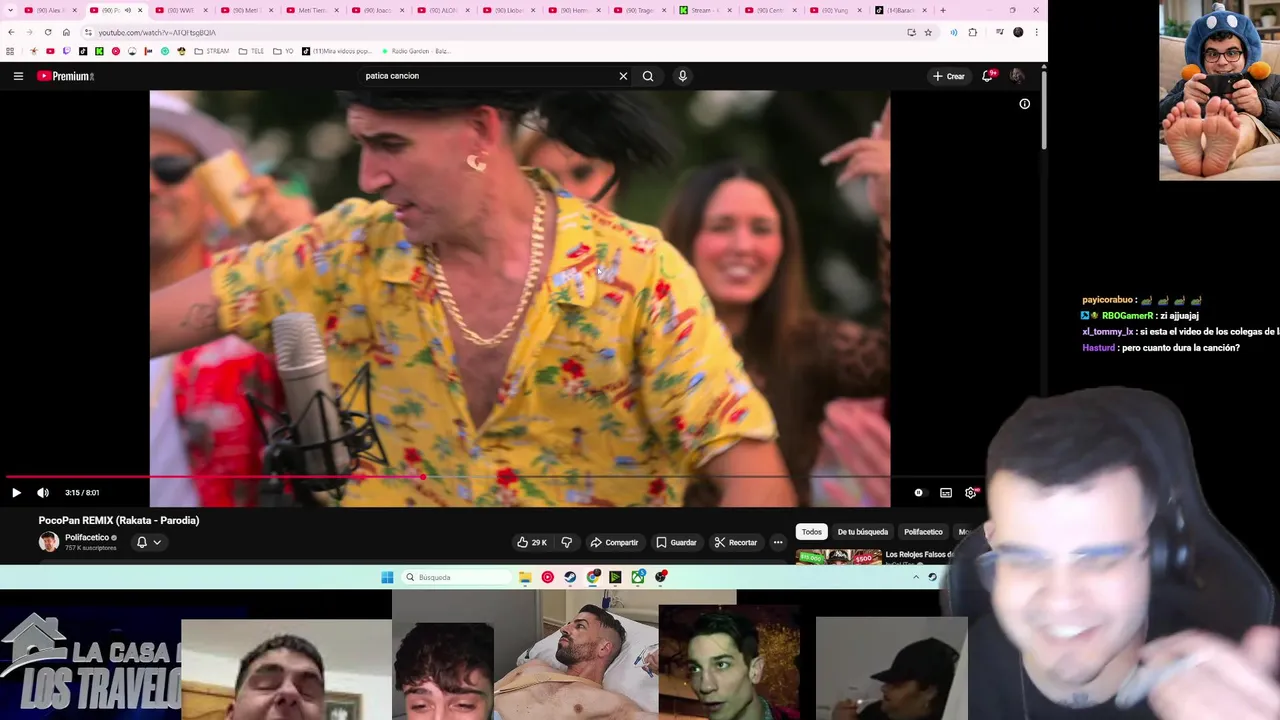This screenshot has width=1280, height=720.
Task: Mute the video volume speaker
Action: point(43,493)
